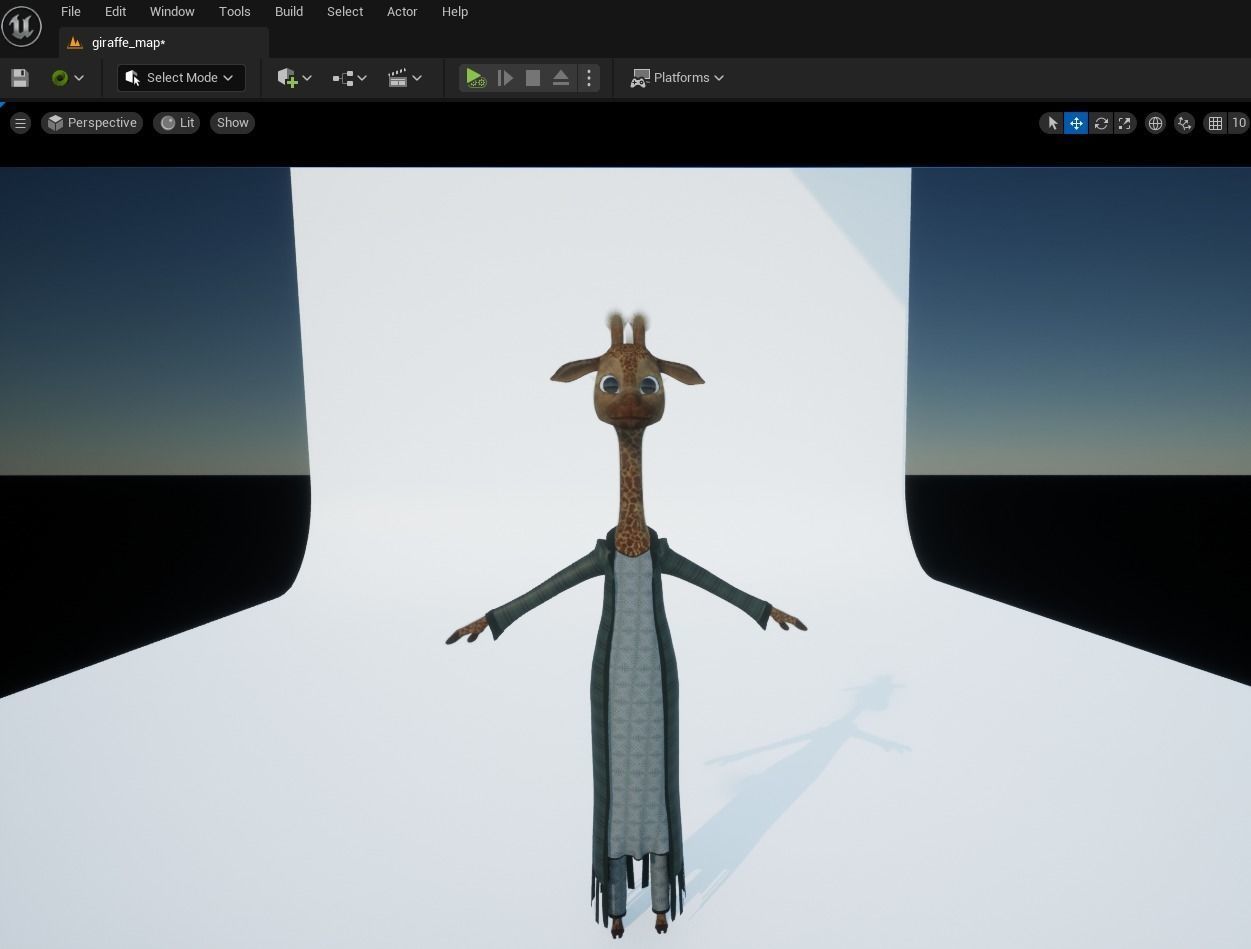
Task: Choose the Select objects arrow tool
Action: (1051, 123)
